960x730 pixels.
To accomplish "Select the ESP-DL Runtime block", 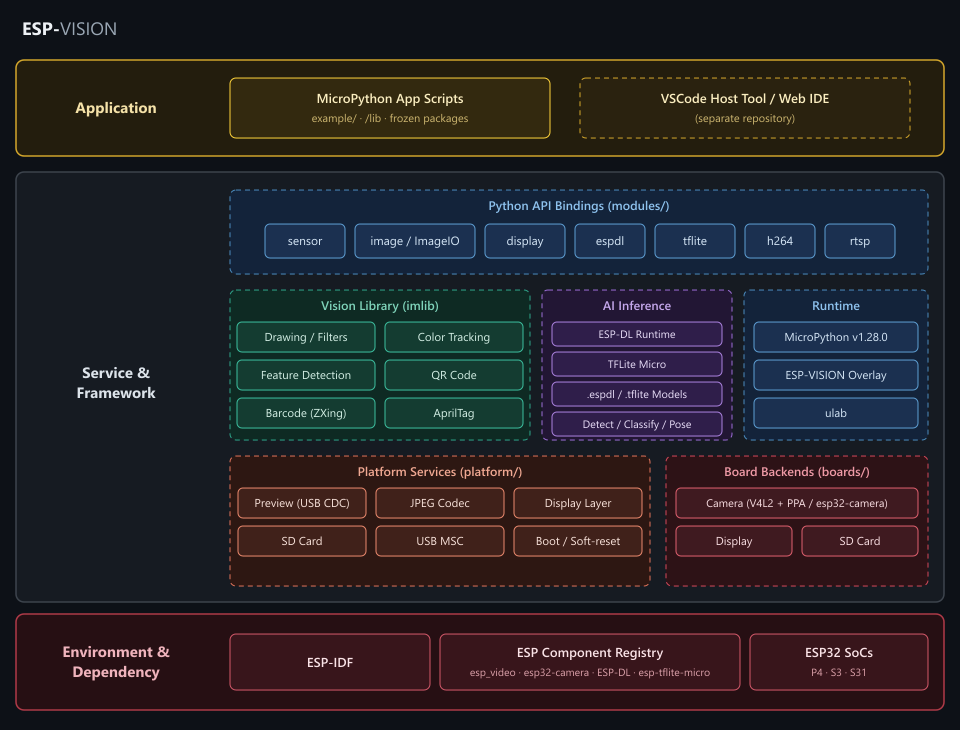I will tap(637, 334).
